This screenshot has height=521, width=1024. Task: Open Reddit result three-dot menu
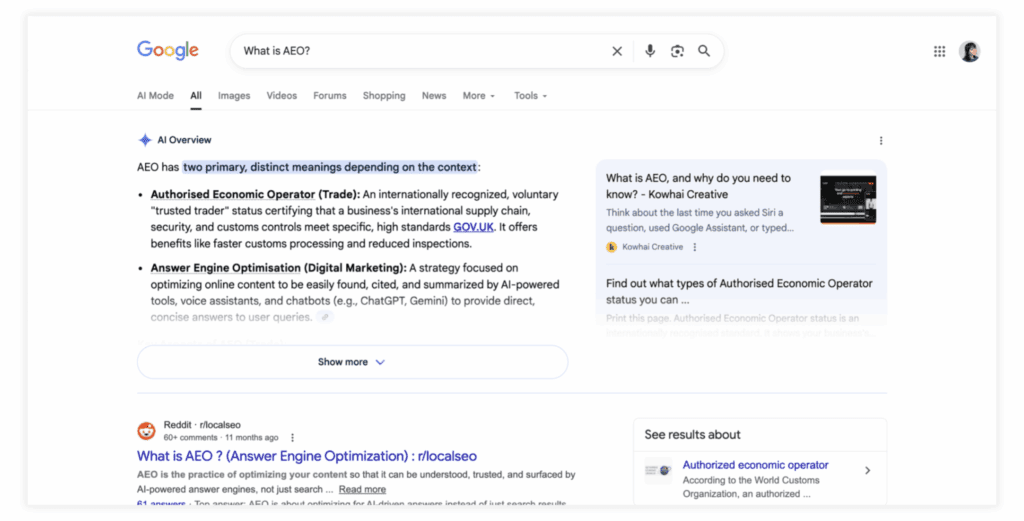point(292,437)
